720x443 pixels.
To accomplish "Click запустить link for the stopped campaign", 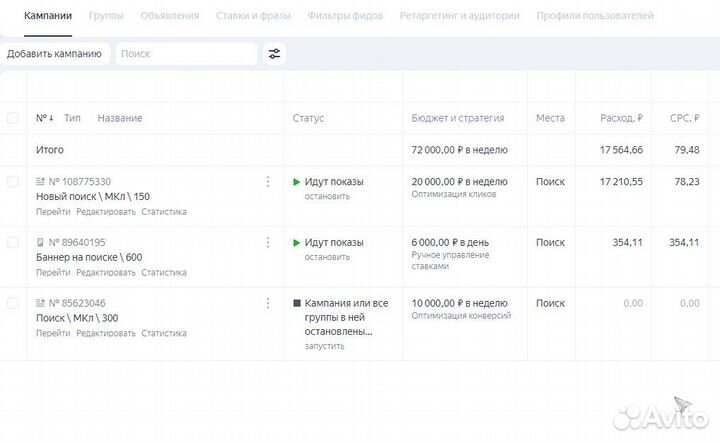I will pyautogui.click(x=324, y=346).
